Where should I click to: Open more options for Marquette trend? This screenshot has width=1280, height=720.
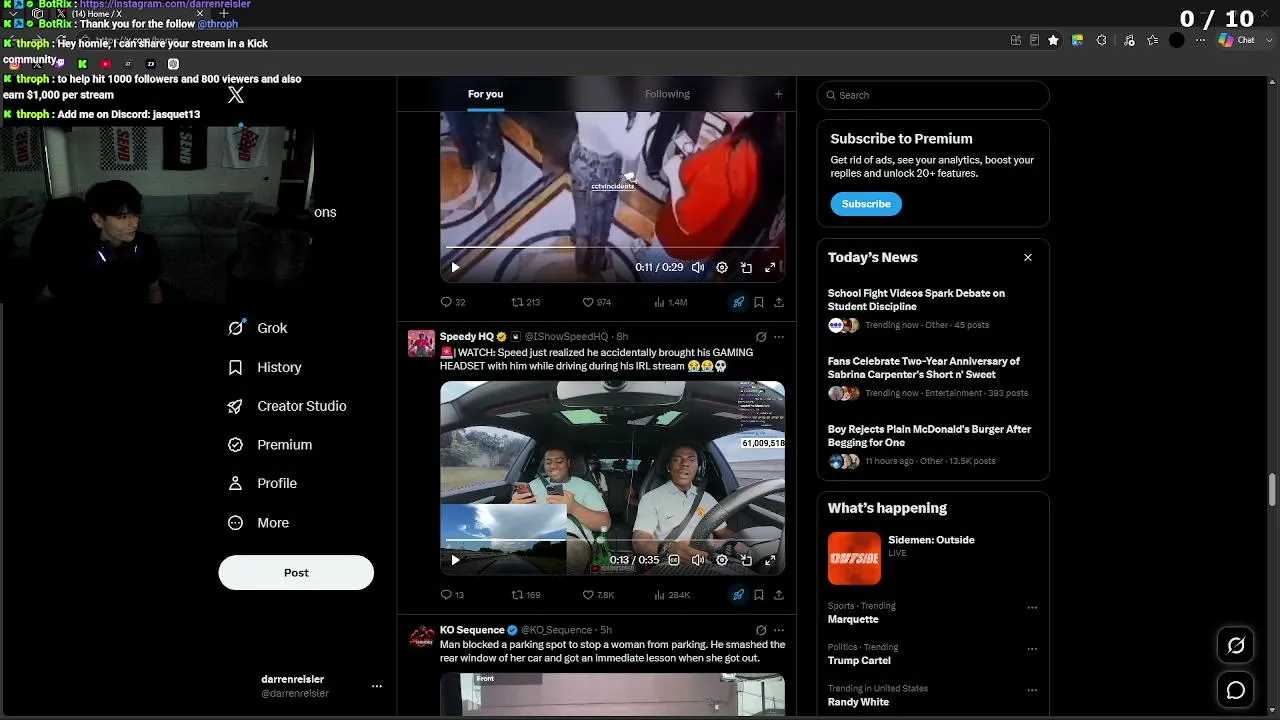point(1032,607)
